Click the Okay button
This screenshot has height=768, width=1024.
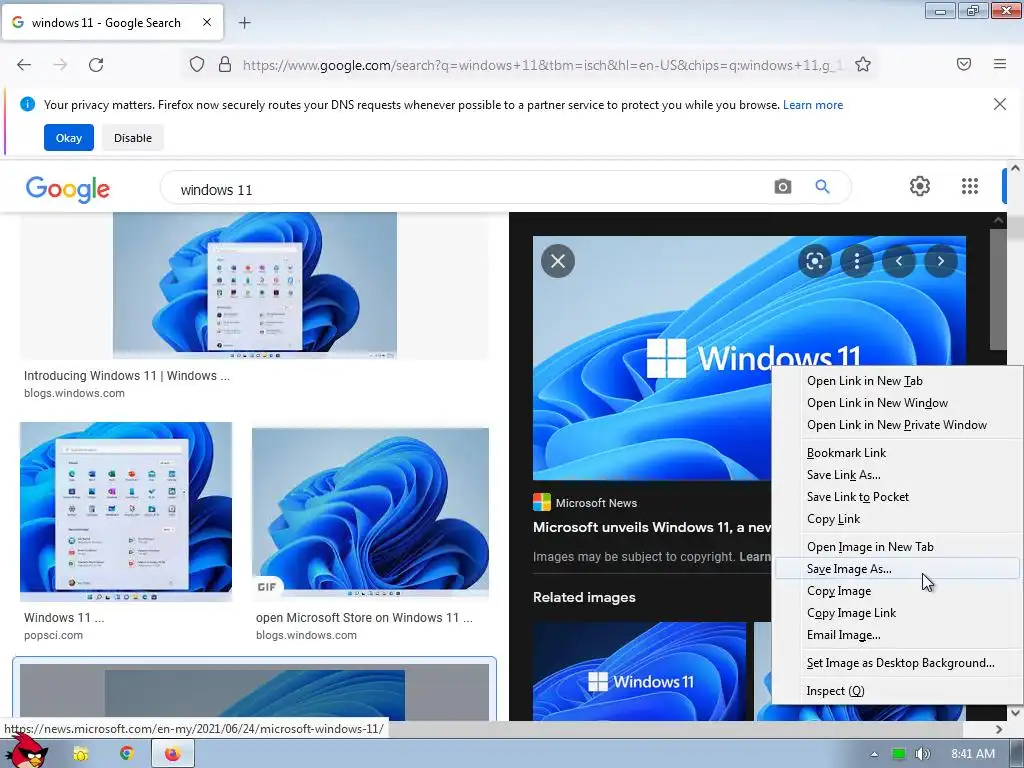[x=69, y=138]
